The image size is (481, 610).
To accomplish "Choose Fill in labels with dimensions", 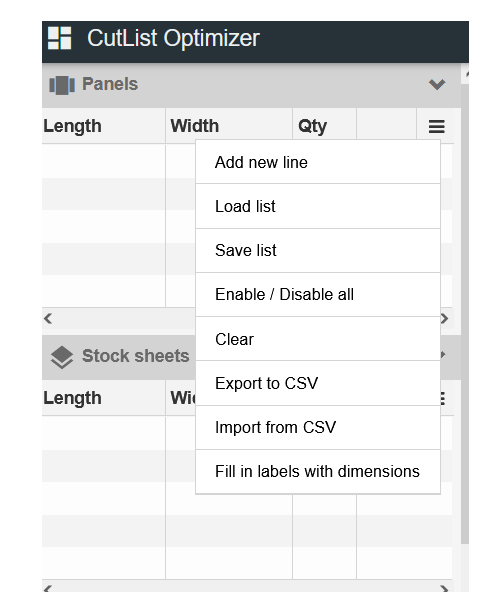I will tap(318, 471).
